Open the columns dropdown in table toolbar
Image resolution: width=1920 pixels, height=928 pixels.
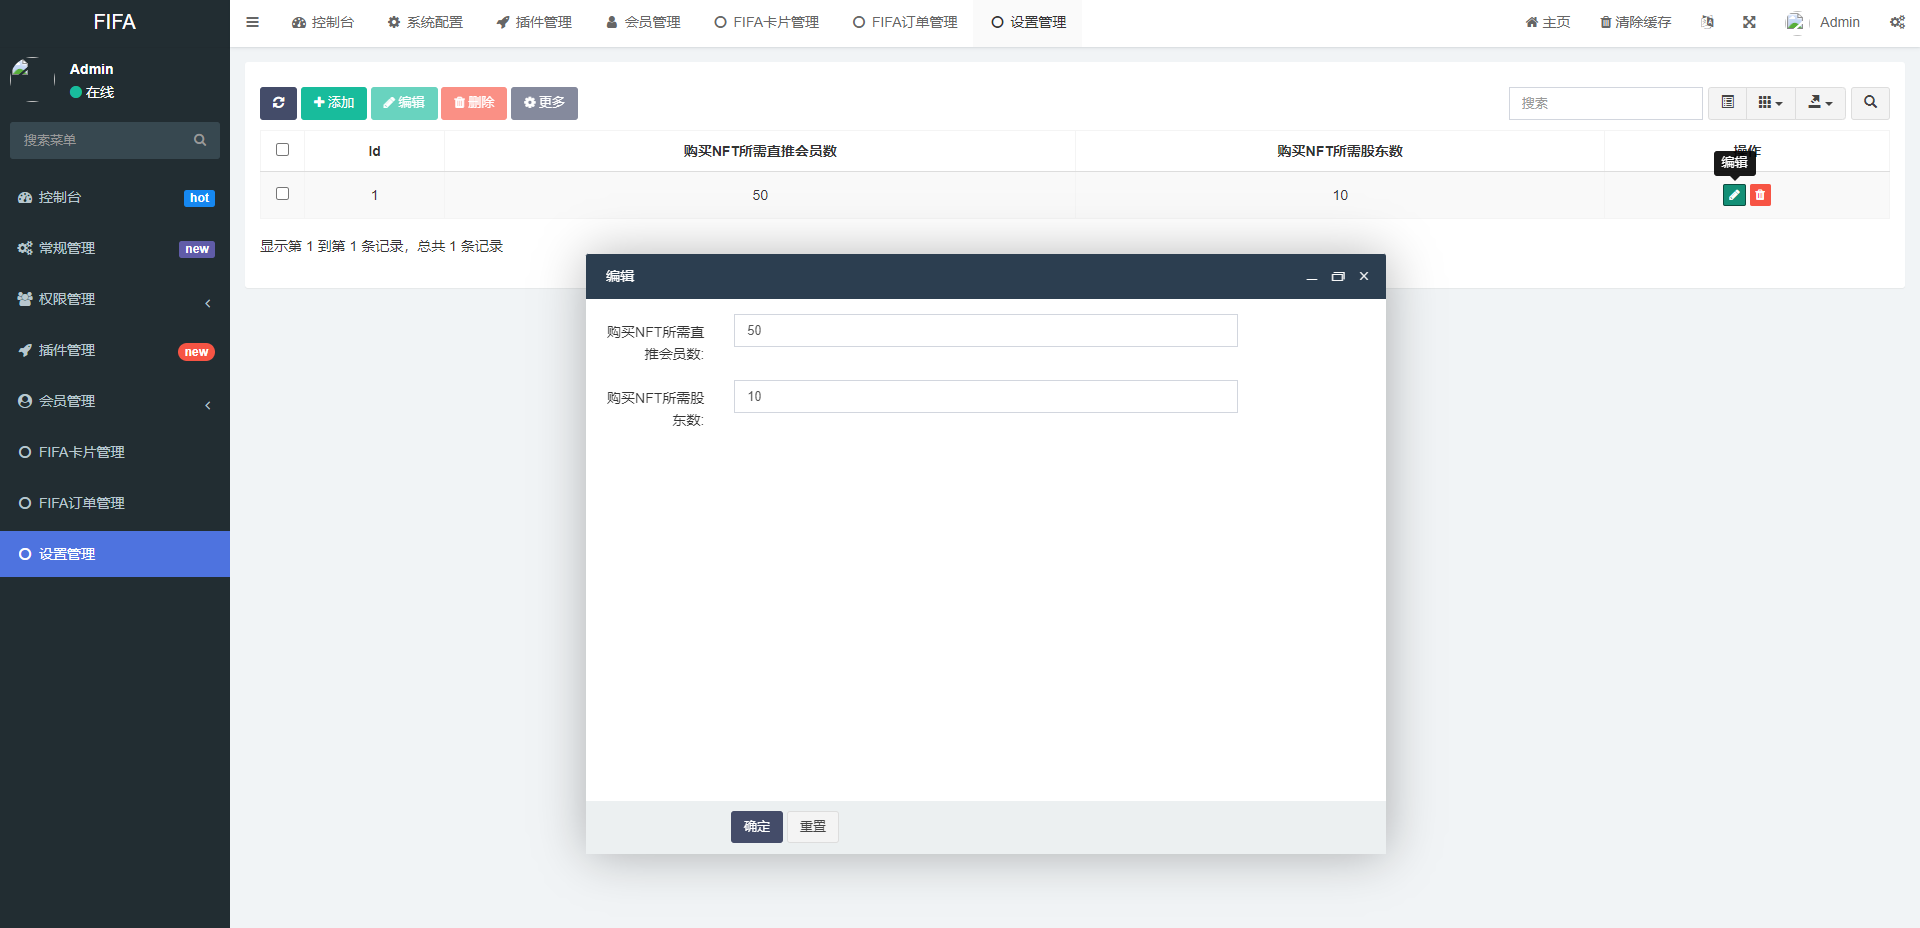click(x=1770, y=103)
